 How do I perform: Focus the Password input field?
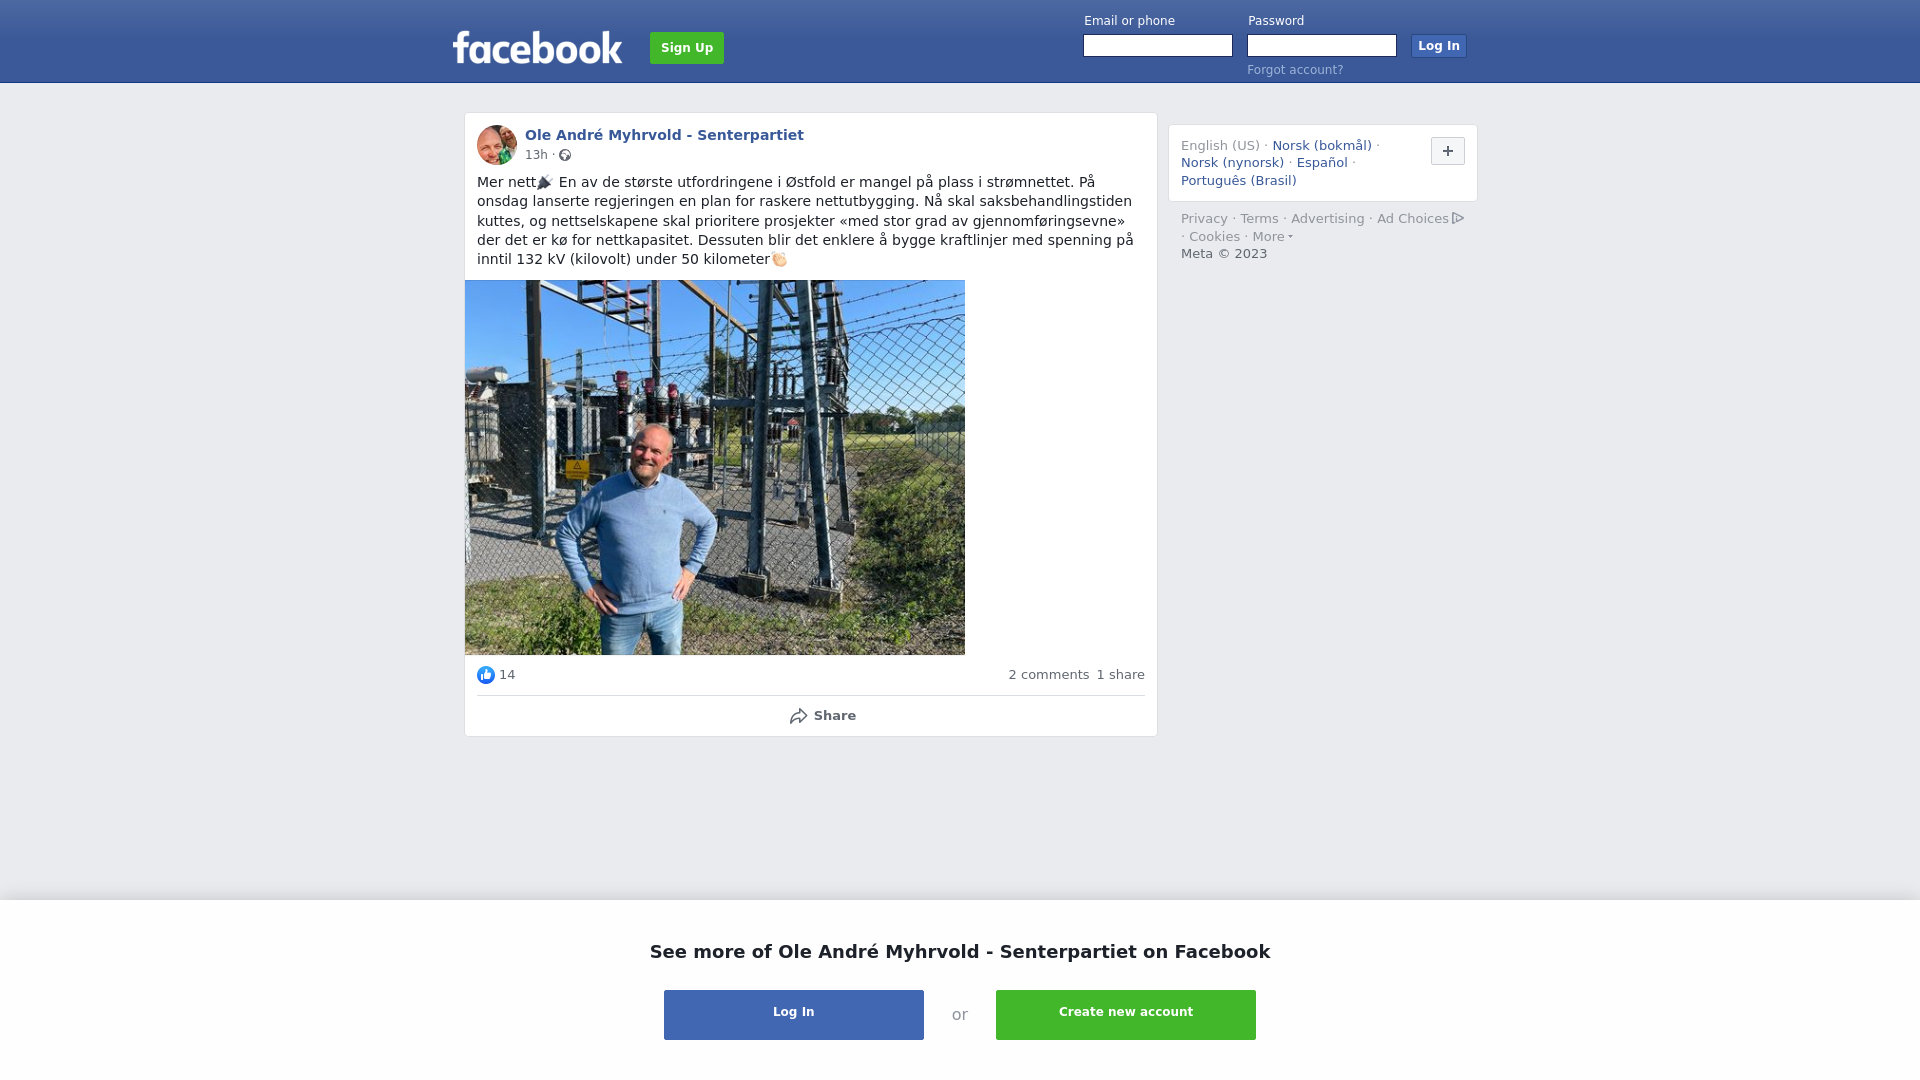(1322, 46)
